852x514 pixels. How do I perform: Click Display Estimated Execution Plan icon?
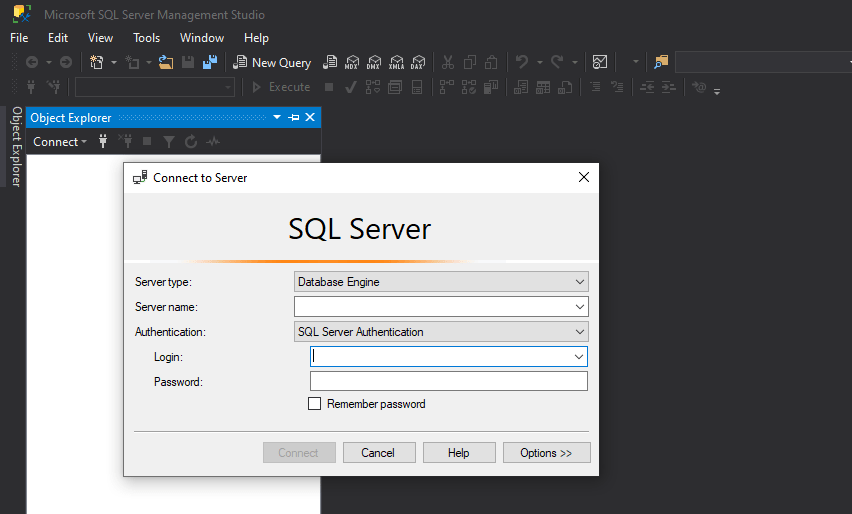click(x=373, y=87)
